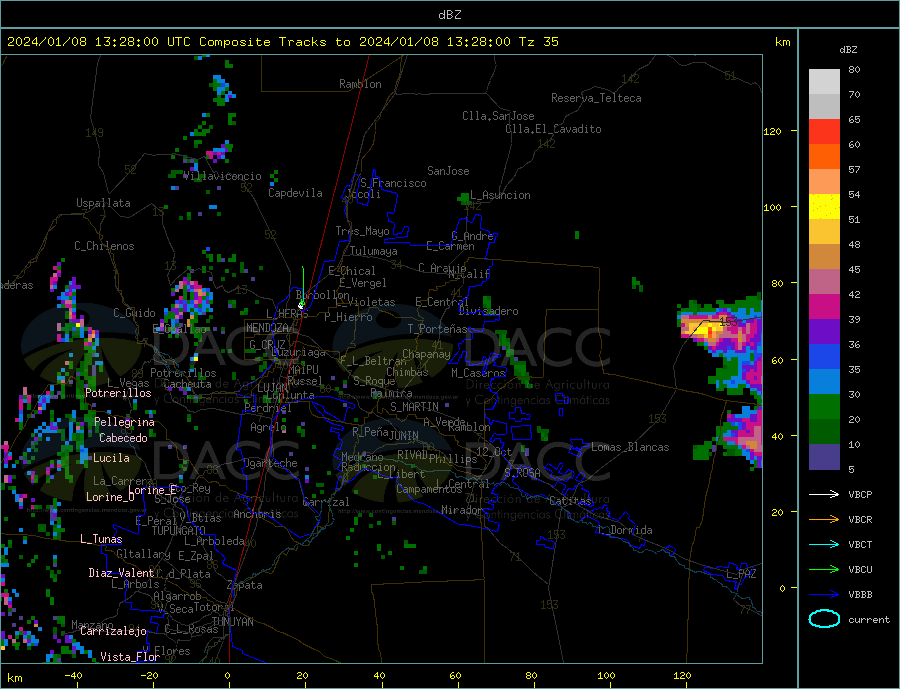Click the green VBCU arrow in legend
Viewport: 900px width, 689px height.
[824, 570]
